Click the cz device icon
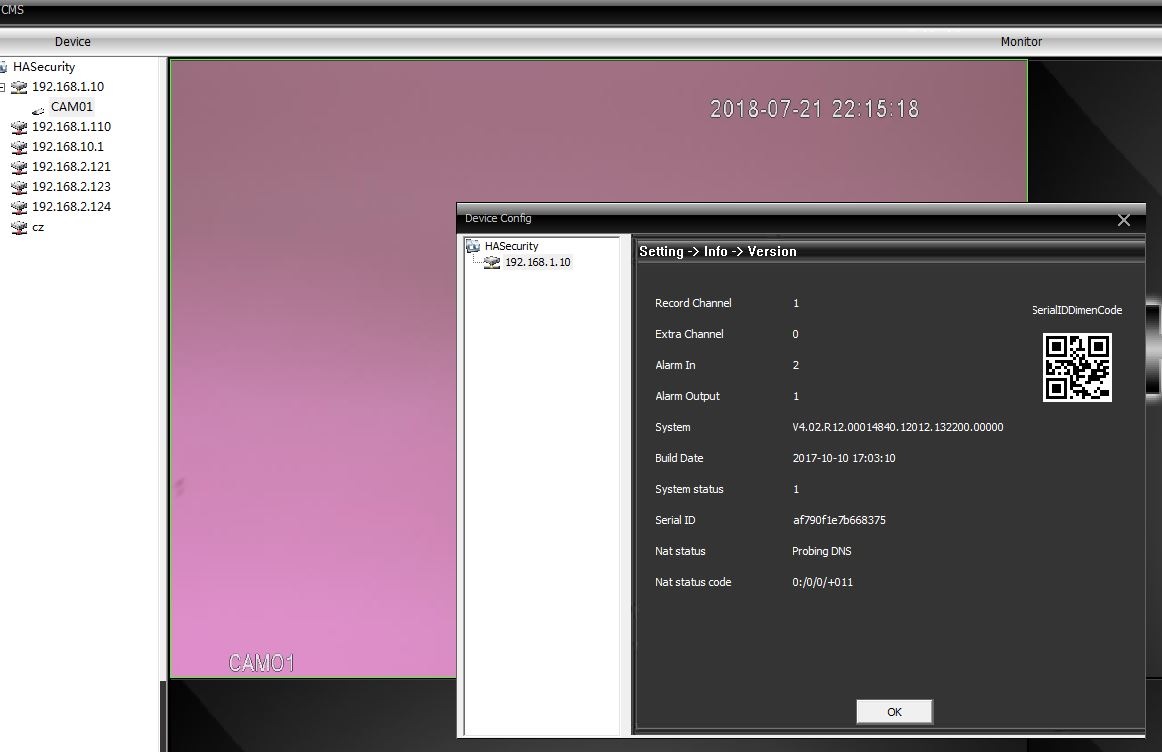1162x752 pixels. point(19,227)
